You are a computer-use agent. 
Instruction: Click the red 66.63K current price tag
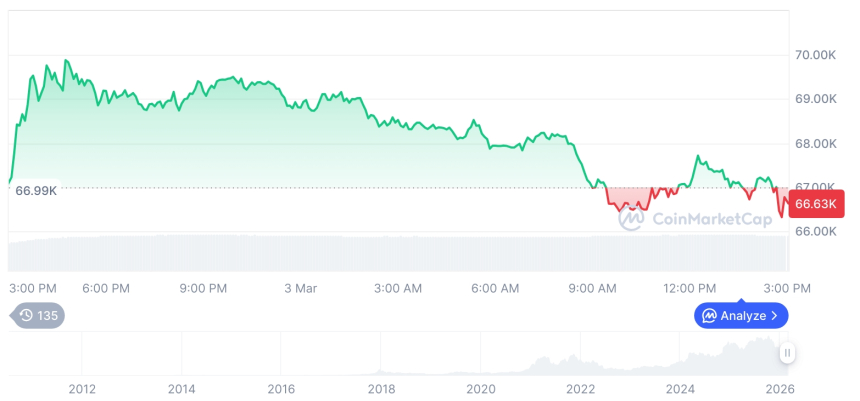[816, 204]
